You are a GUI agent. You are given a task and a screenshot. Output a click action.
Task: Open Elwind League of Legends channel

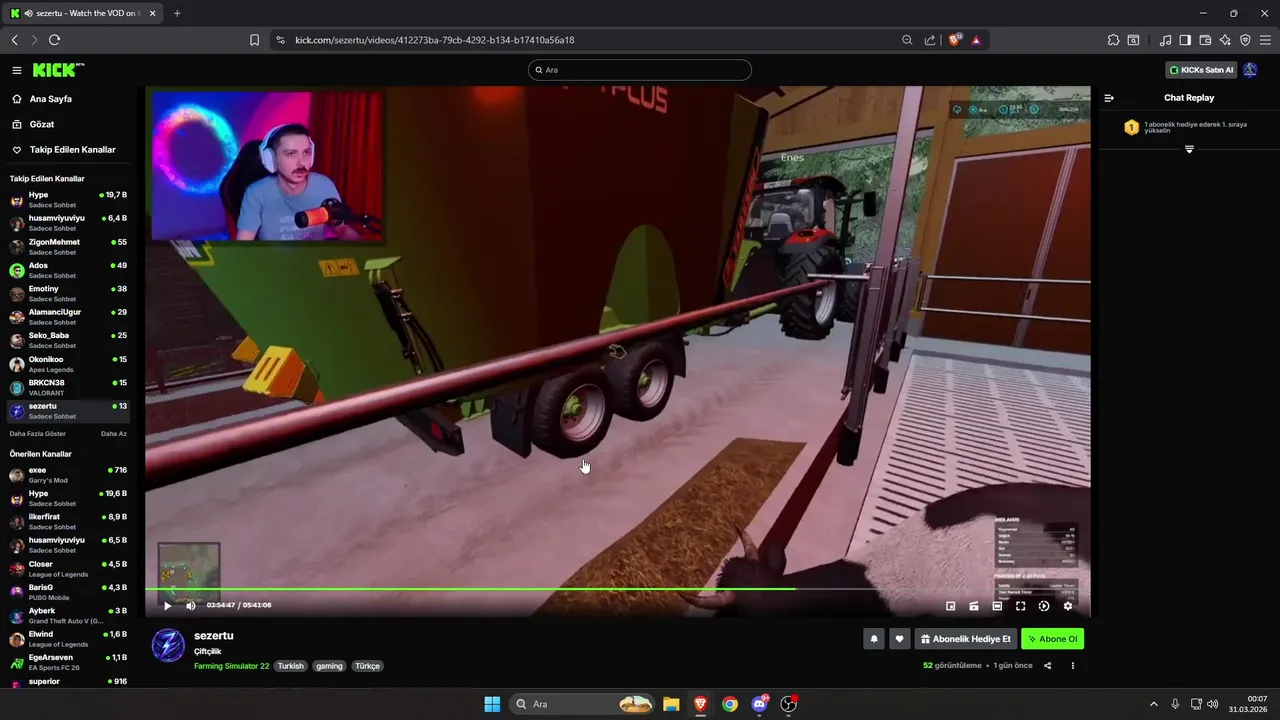coord(68,639)
